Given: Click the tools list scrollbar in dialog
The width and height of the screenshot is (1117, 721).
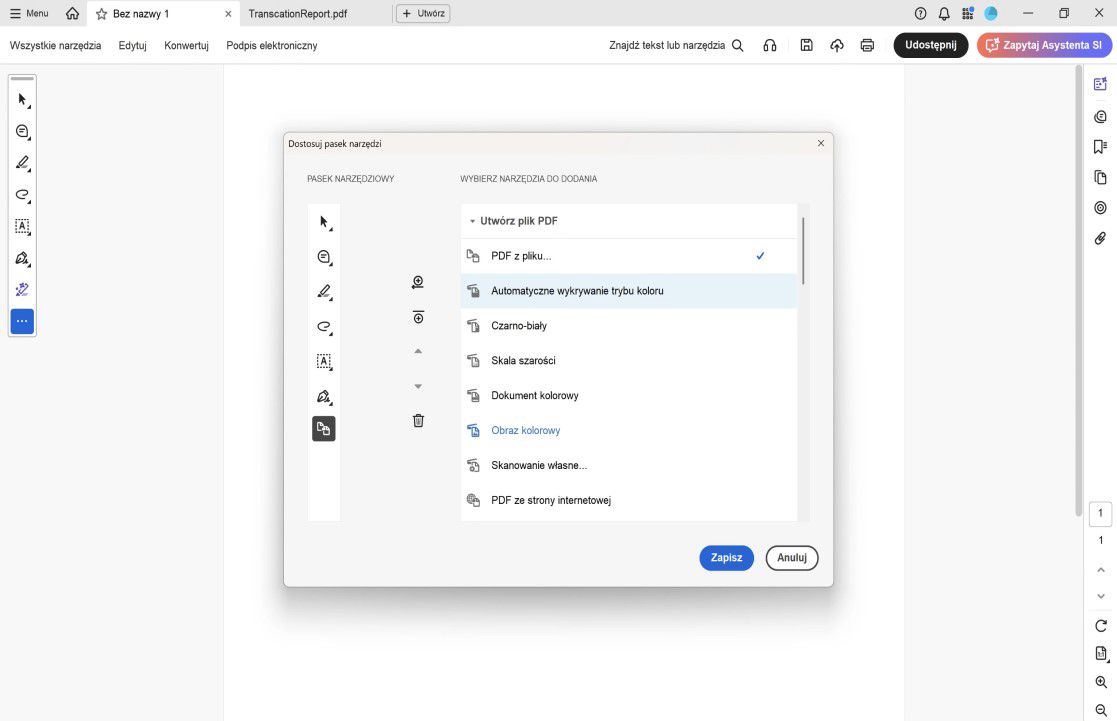Looking at the screenshot, I should click(803, 251).
